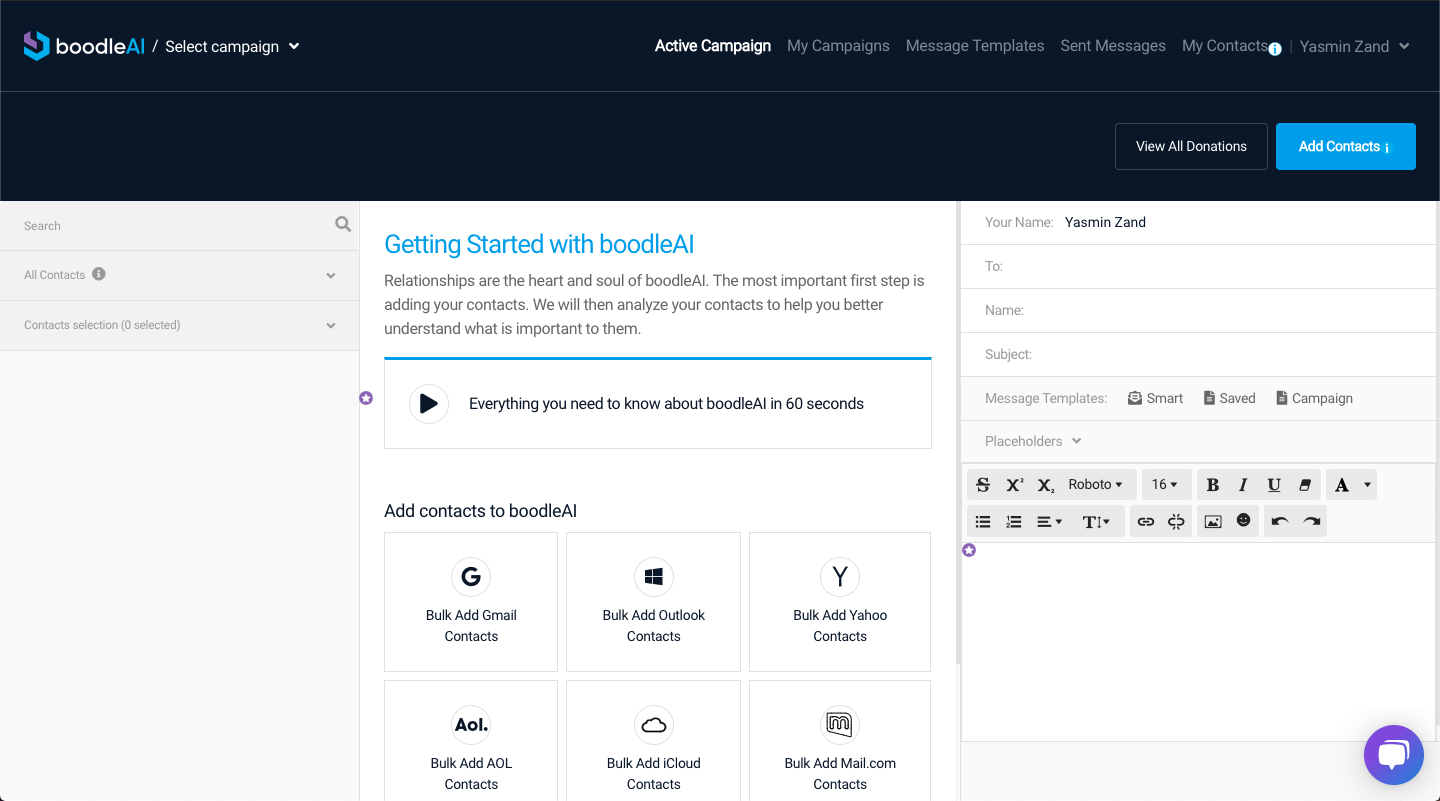Image resolution: width=1440 pixels, height=801 pixels.
Task: Open the Roboto font family dropdown
Action: click(x=1095, y=485)
